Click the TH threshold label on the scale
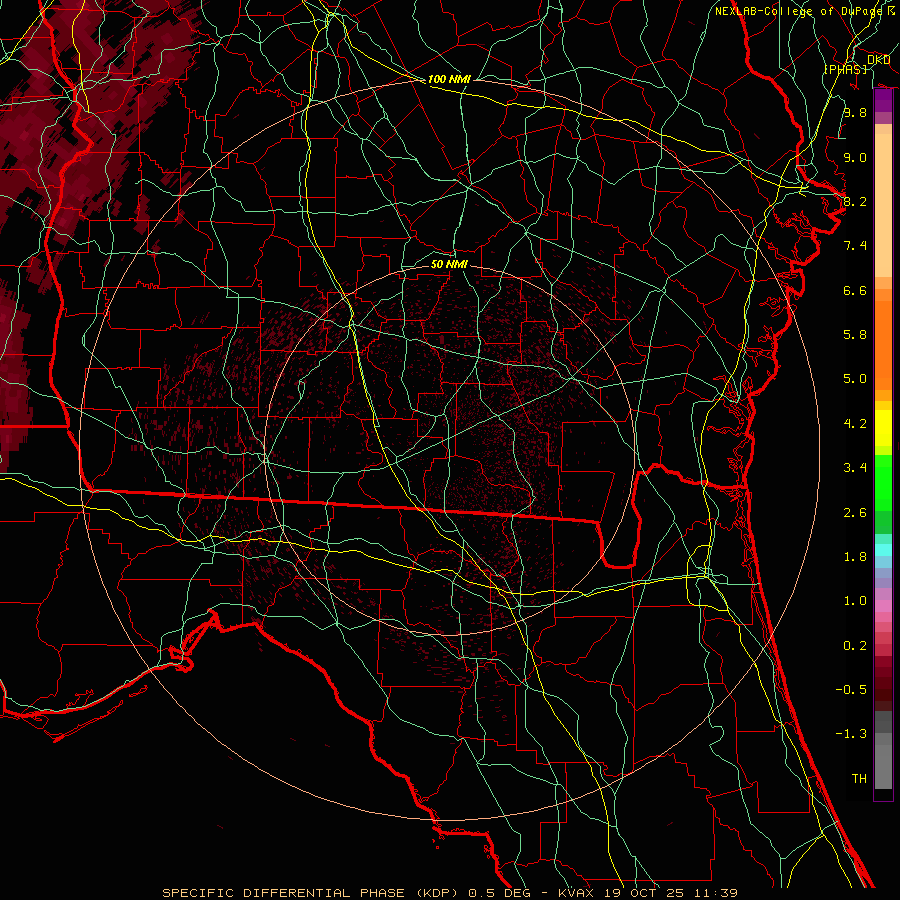The height and width of the screenshot is (900, 900). [859, 779]
